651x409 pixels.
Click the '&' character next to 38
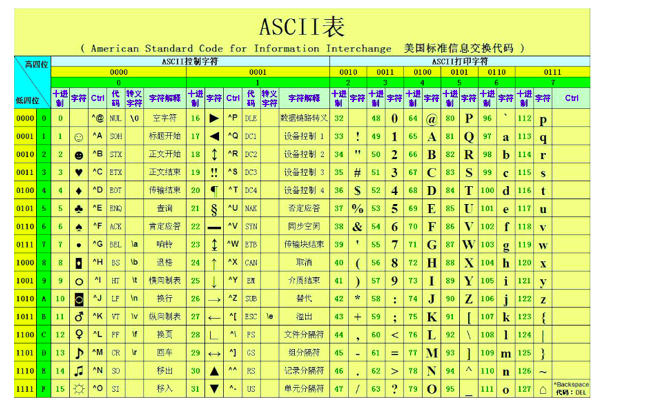(x=357, y=227)
